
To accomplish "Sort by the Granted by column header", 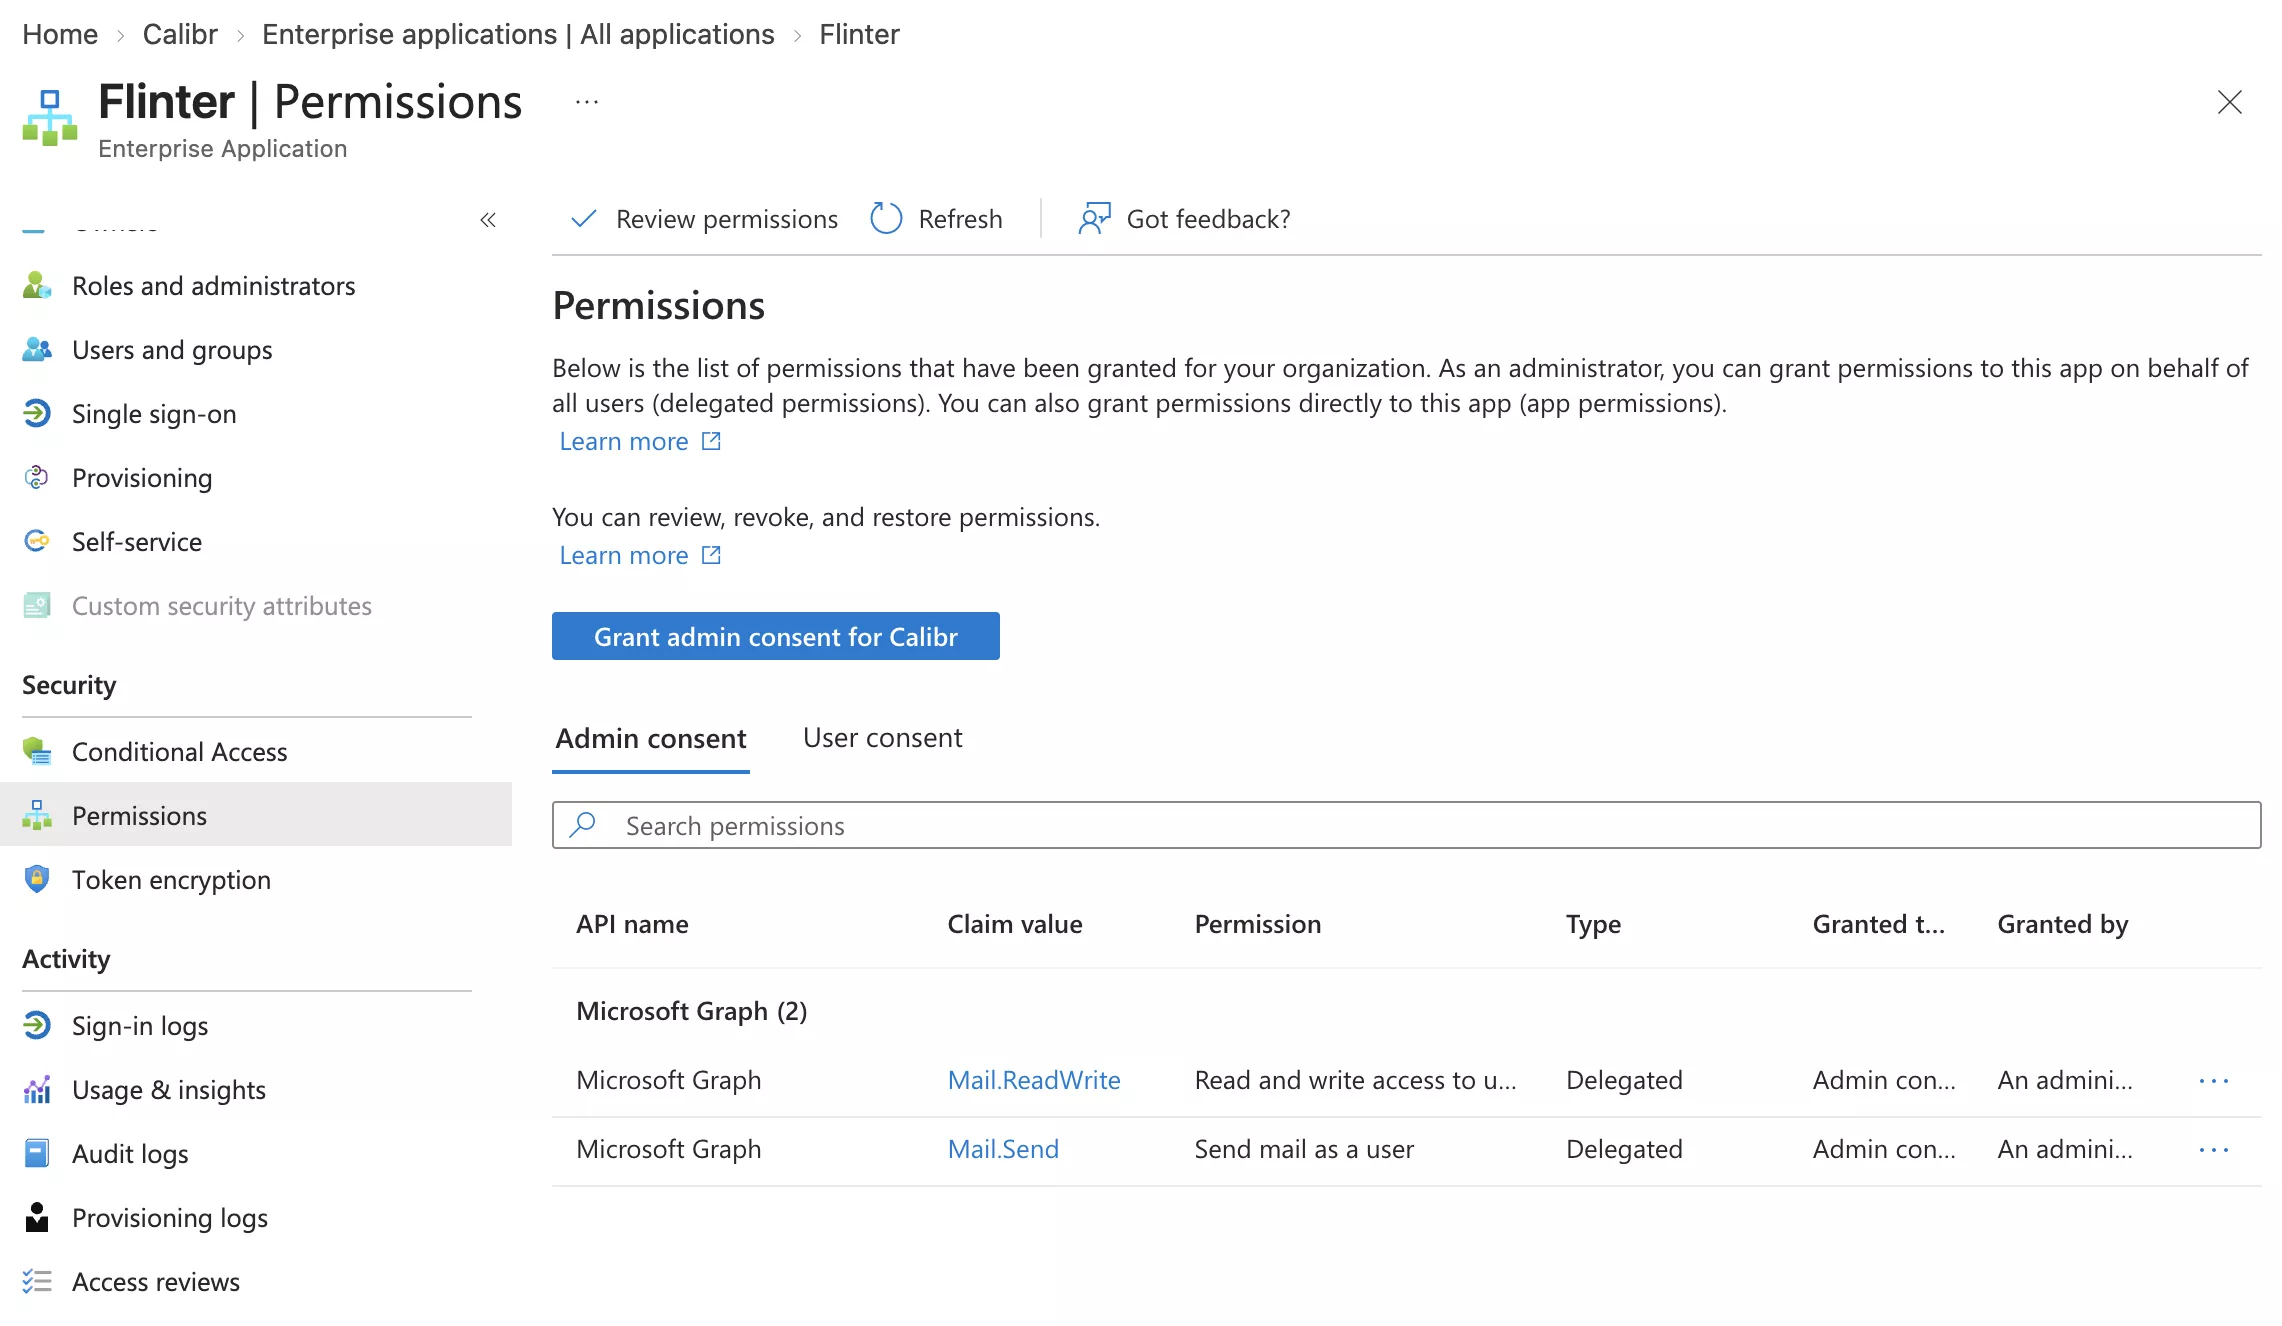I will [x=2062, y=925].
